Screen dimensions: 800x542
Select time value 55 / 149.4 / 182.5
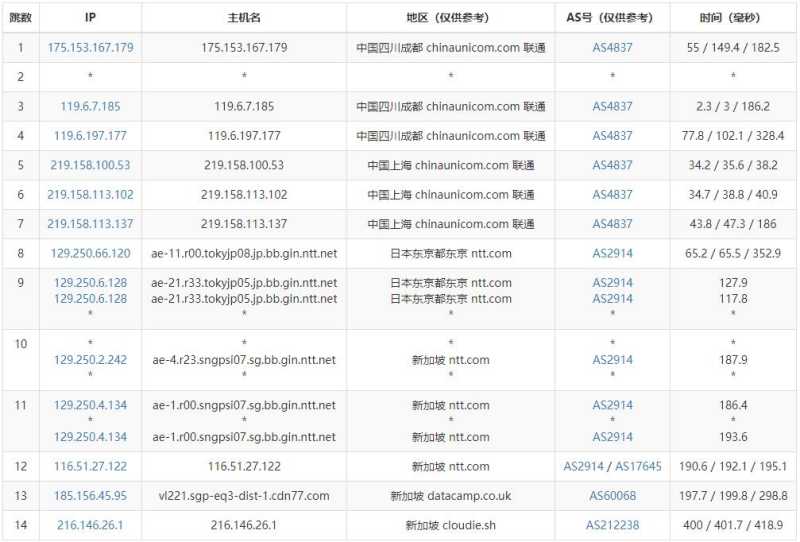click(x=733, y=47)
